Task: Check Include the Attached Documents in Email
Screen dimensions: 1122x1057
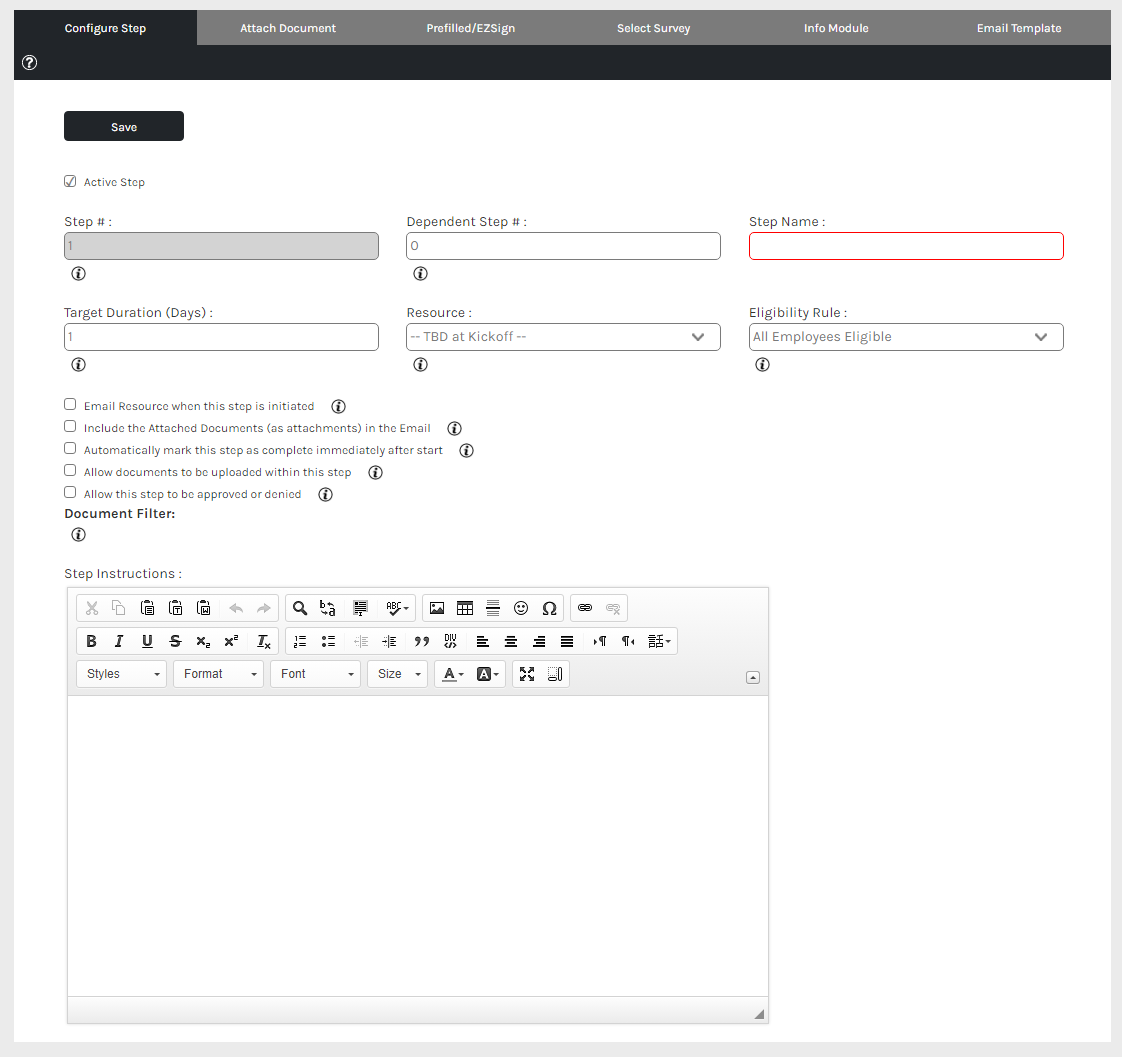Action: pos(70,427)
